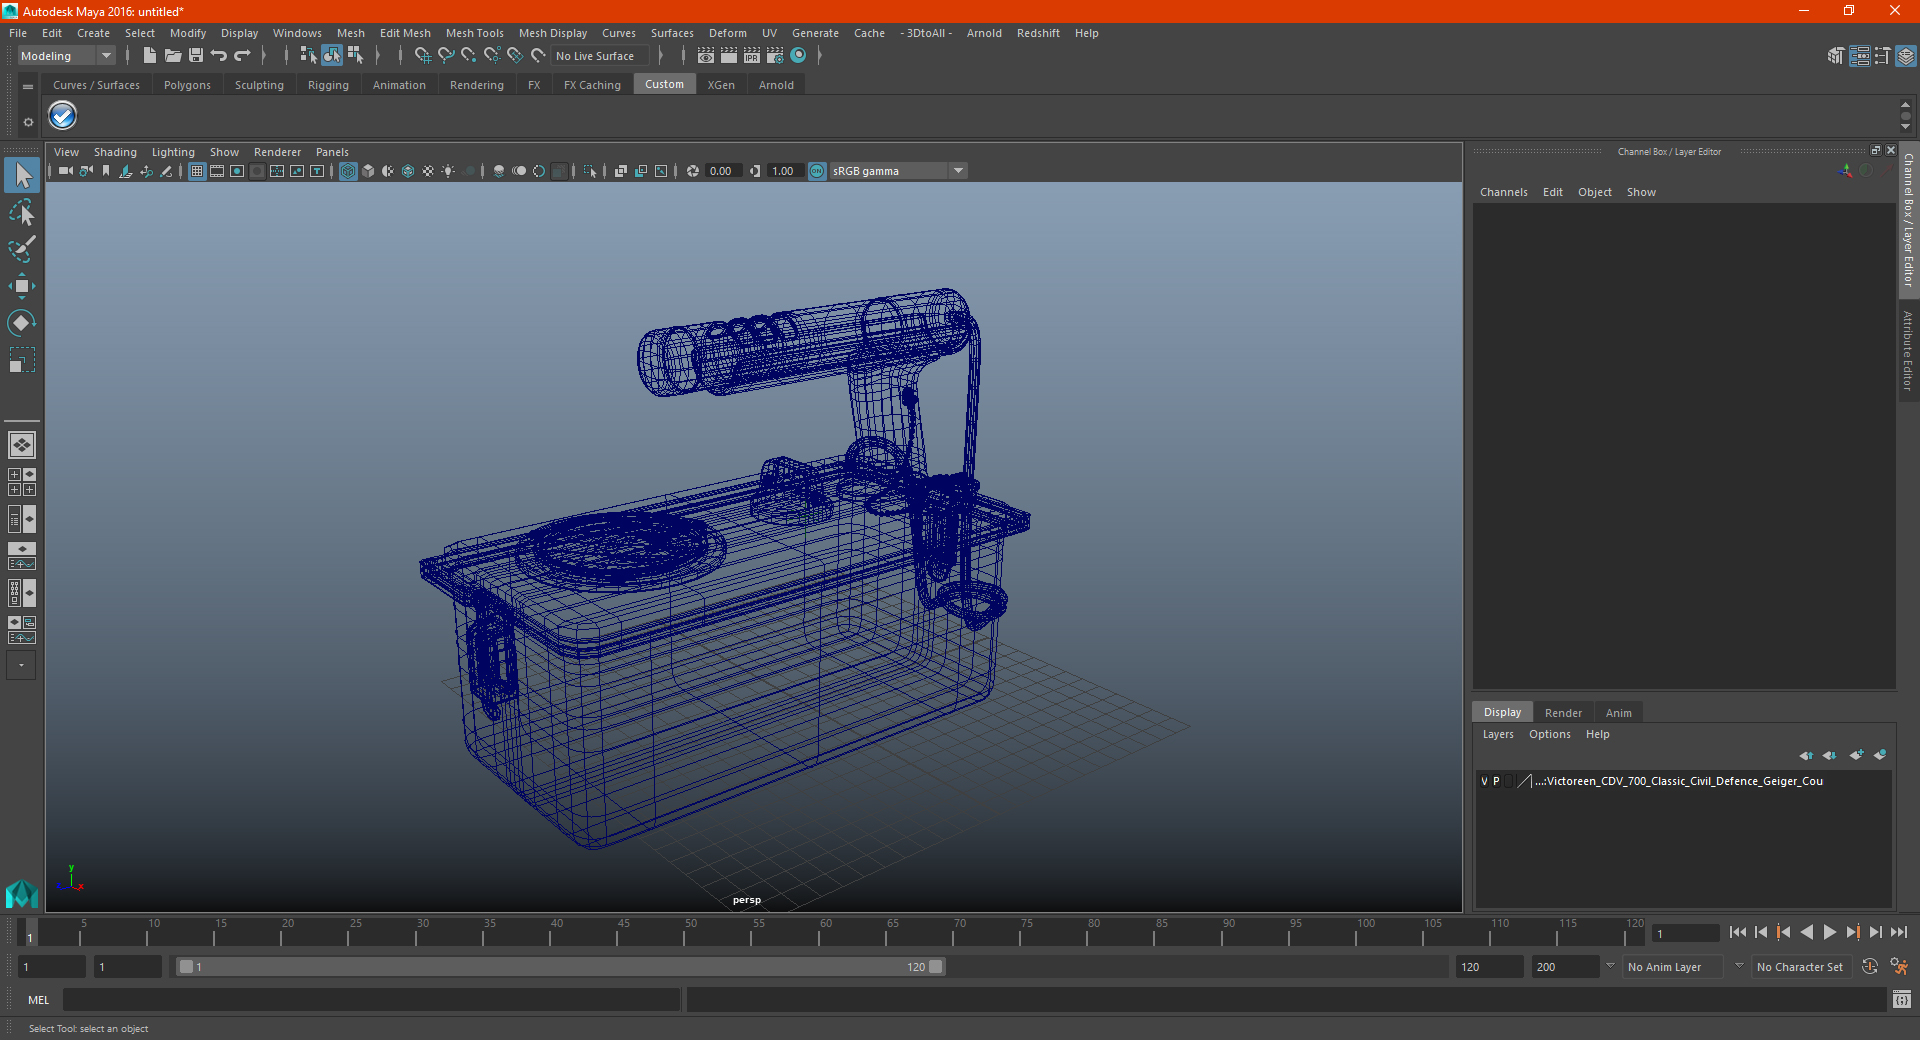Screen dimensions: 1920x1040
Task: Open the Modeling menu set dropdown
Action: coord(66,56)
